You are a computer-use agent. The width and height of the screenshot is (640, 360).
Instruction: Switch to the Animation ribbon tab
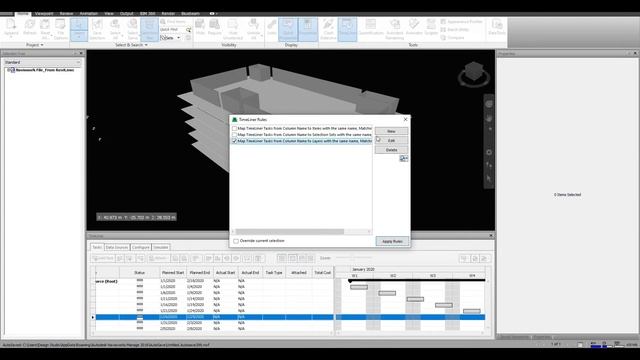(89, 13)
